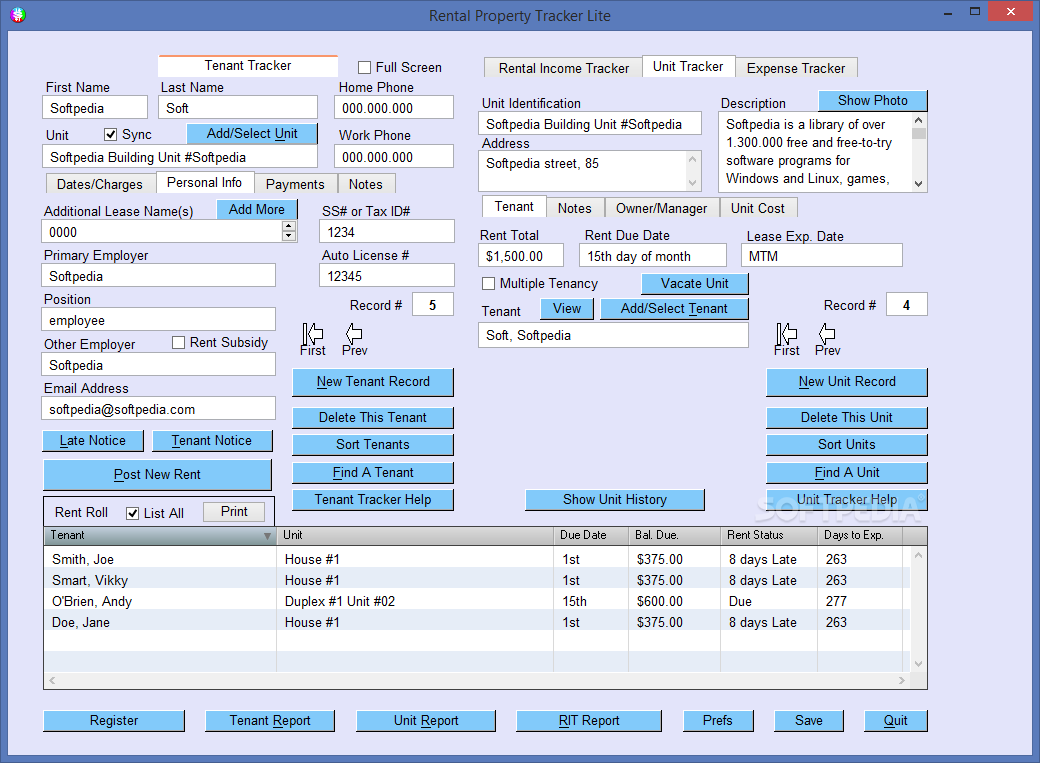
Task: Click the Rent Total field
Action: tap(521, 256)
